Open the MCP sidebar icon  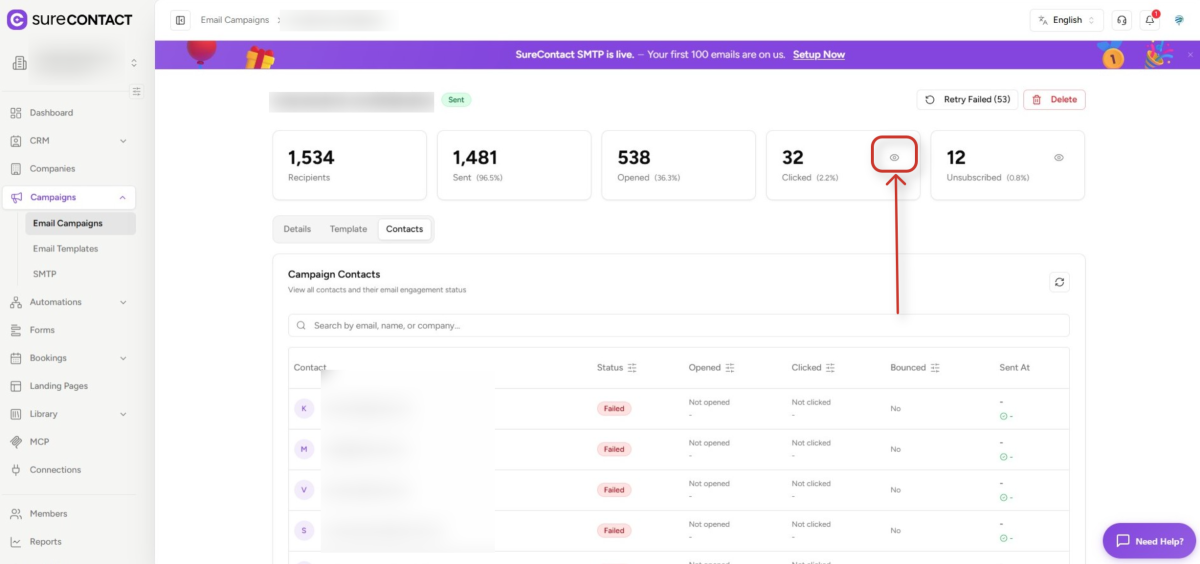point(16,442)
